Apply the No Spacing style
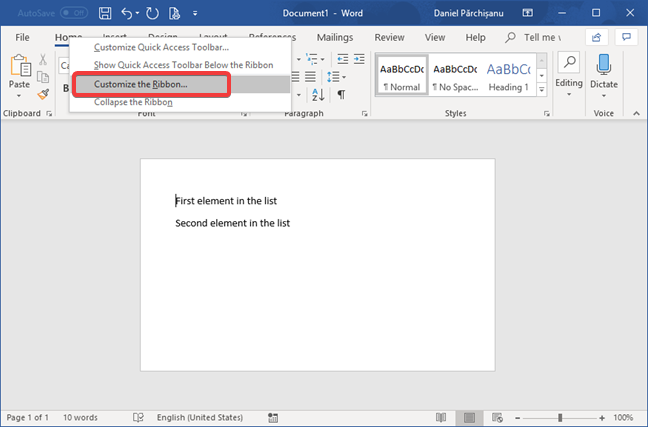The height and width of the screenshot is (427, 648). 455,76
